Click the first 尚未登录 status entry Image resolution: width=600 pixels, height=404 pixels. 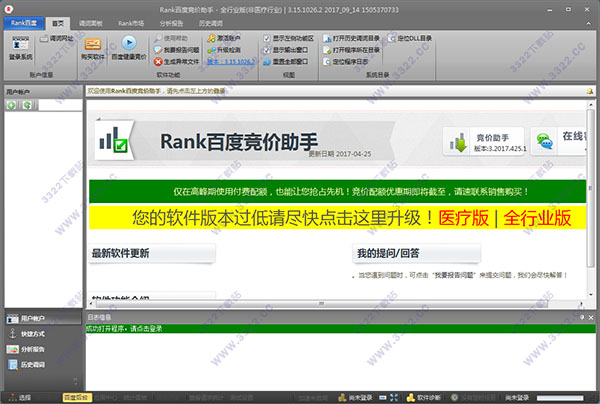(355, 397)
